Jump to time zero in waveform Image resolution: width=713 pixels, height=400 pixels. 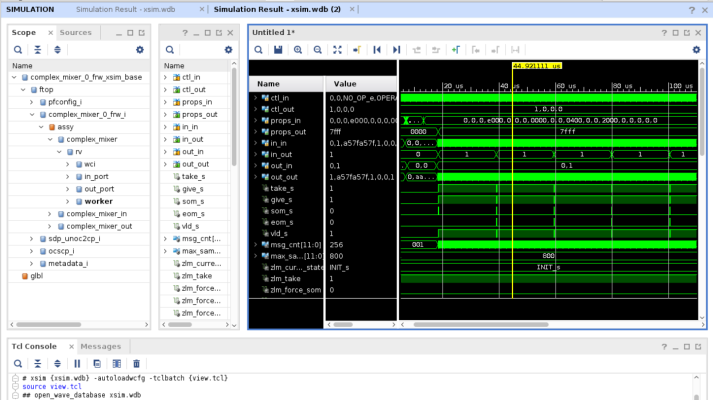pyautogui.click(x=377, y=50)
